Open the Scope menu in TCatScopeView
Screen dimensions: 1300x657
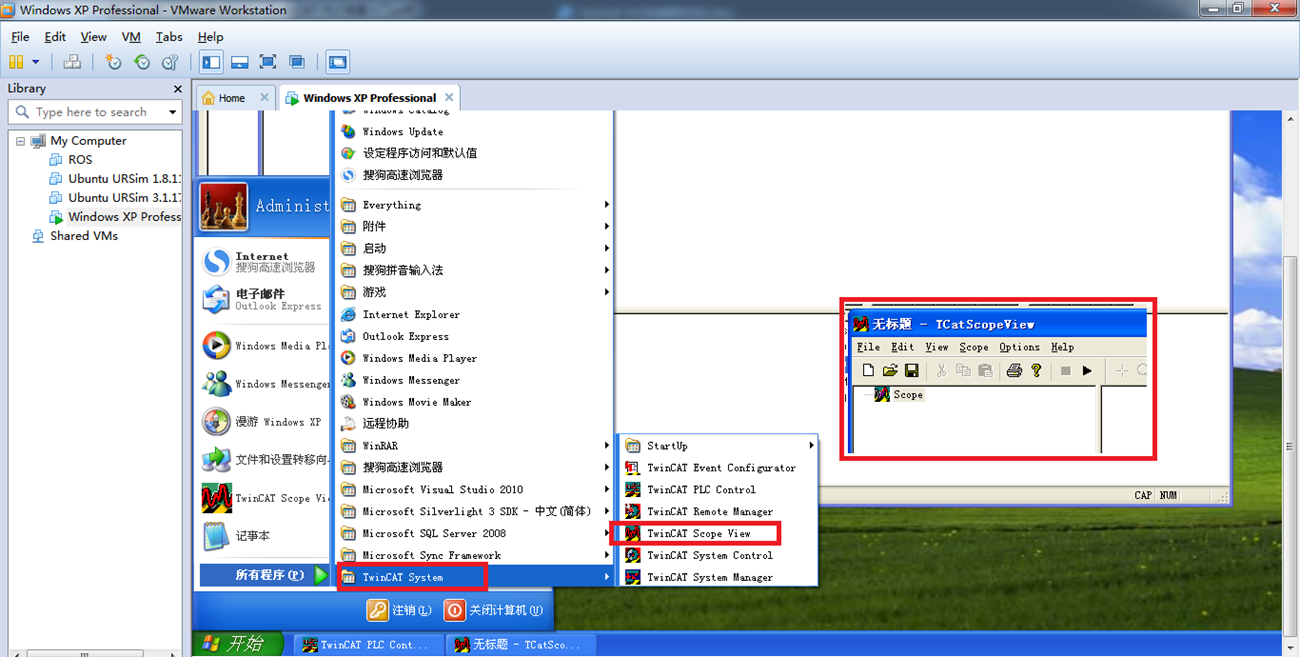coord(974,347)
